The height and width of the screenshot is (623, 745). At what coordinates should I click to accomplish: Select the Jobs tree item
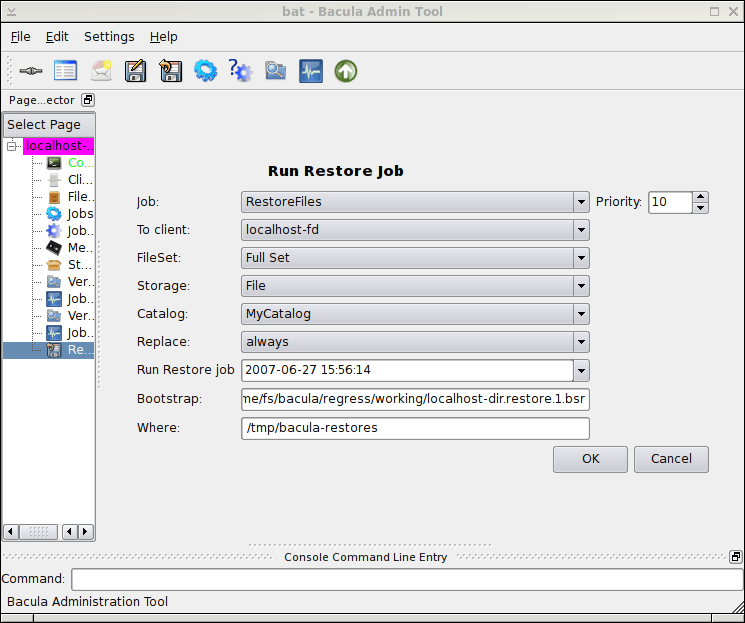(70, 214)
